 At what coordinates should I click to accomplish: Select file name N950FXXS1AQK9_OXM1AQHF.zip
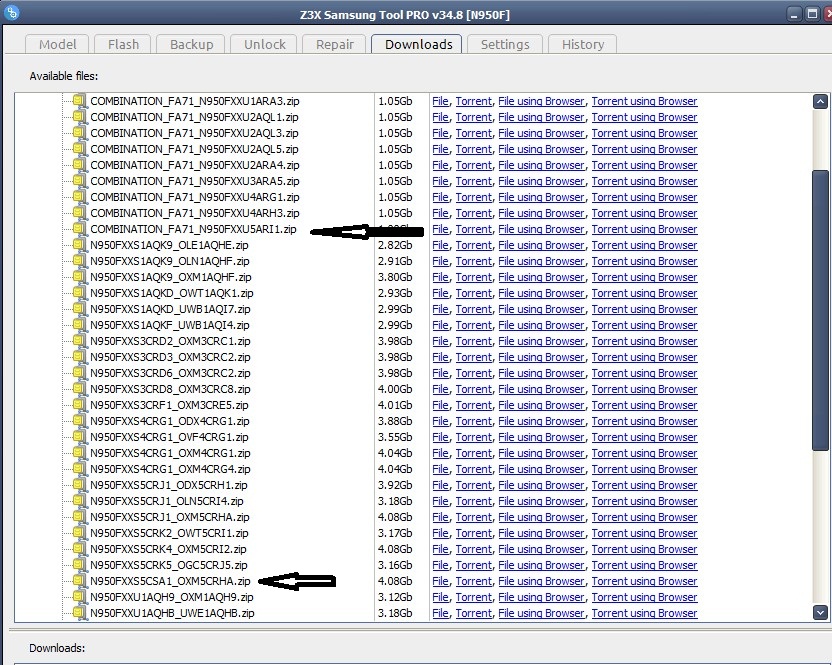tap(170, 277)
